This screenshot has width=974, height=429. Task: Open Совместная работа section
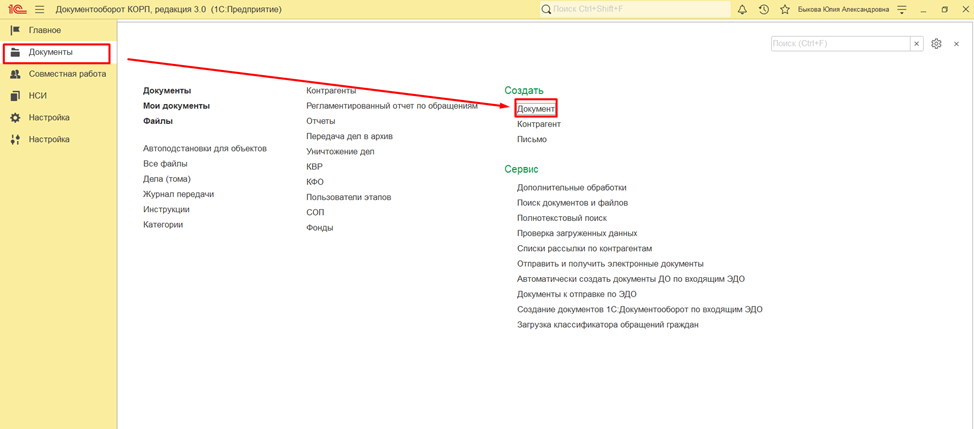click(58, 74)
